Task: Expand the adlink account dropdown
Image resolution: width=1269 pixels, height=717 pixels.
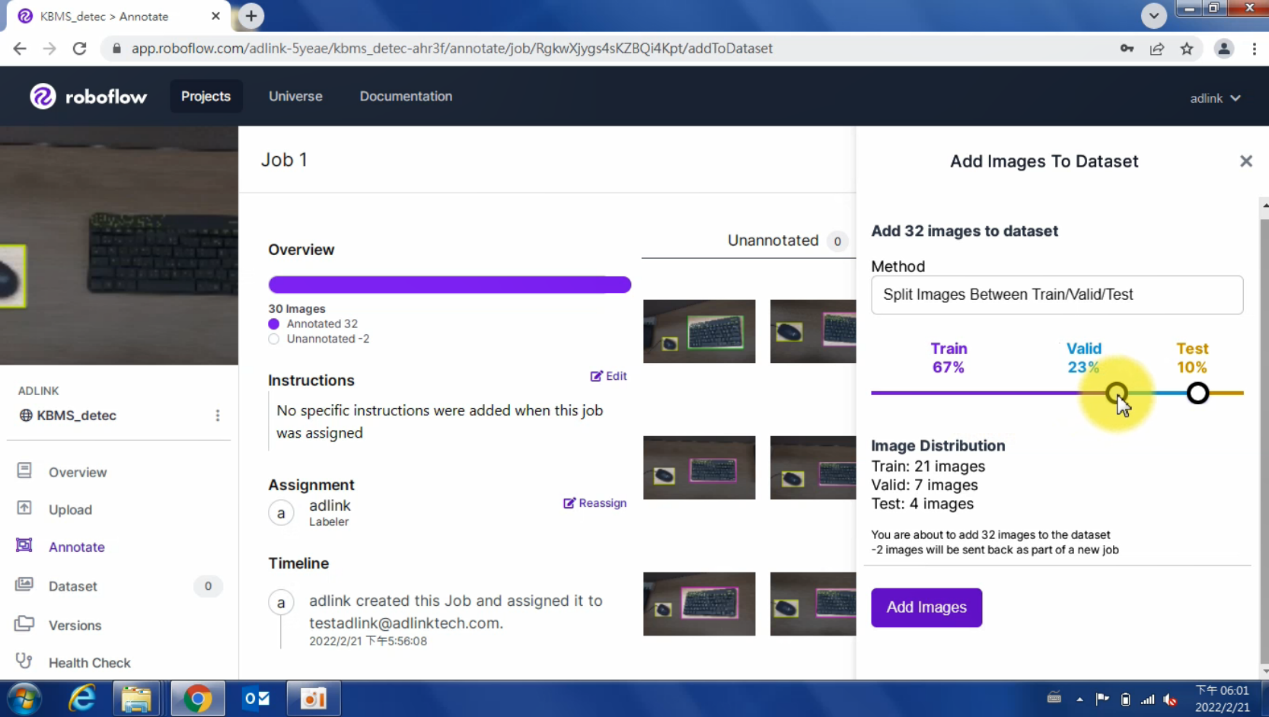Action: [x=1215, y=98]
